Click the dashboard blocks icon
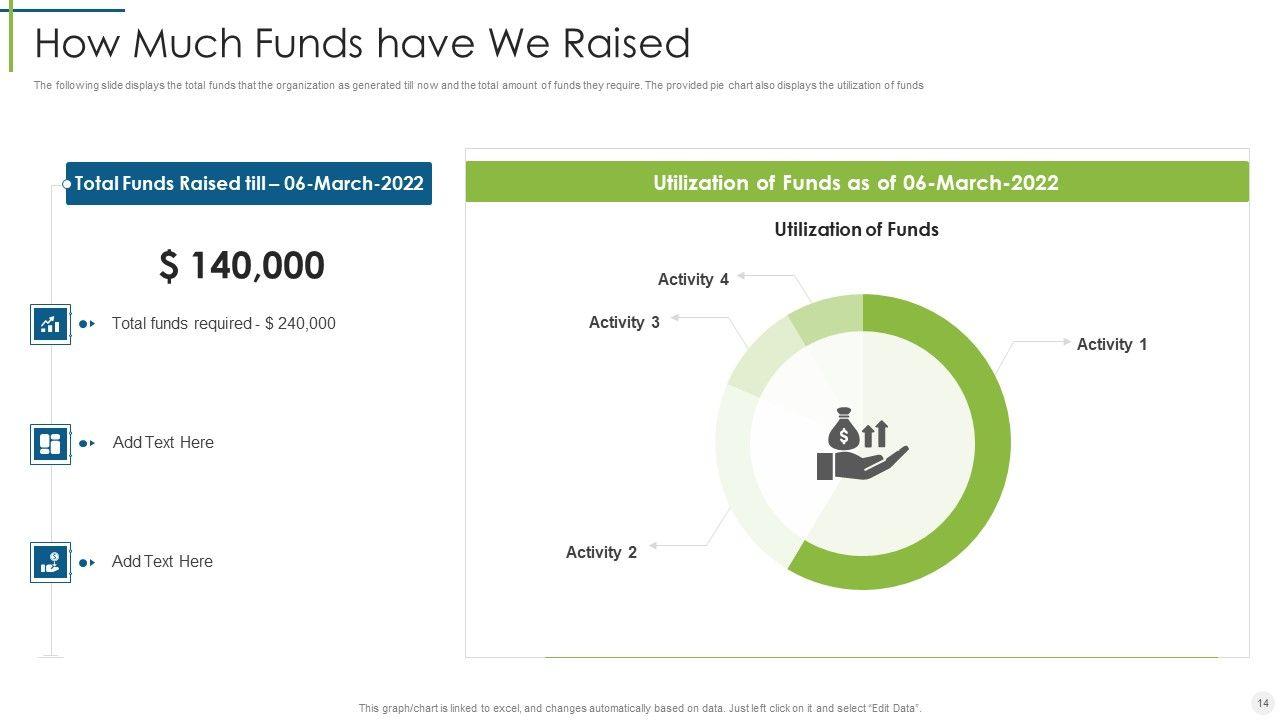1280x720 pixels. (50, 443)
